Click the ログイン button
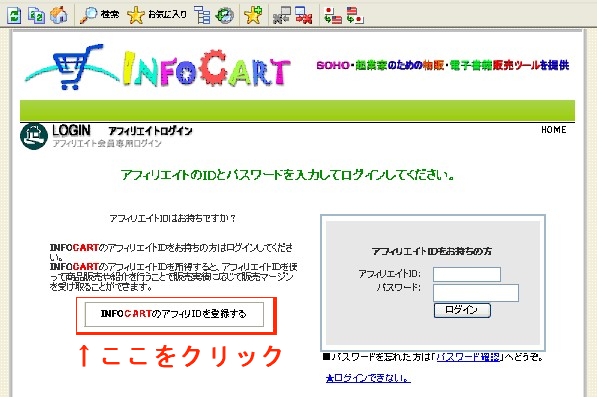Image resolution: width=597 pixels, height=397 pixels. pyautogui.click(x=462, y=310)
